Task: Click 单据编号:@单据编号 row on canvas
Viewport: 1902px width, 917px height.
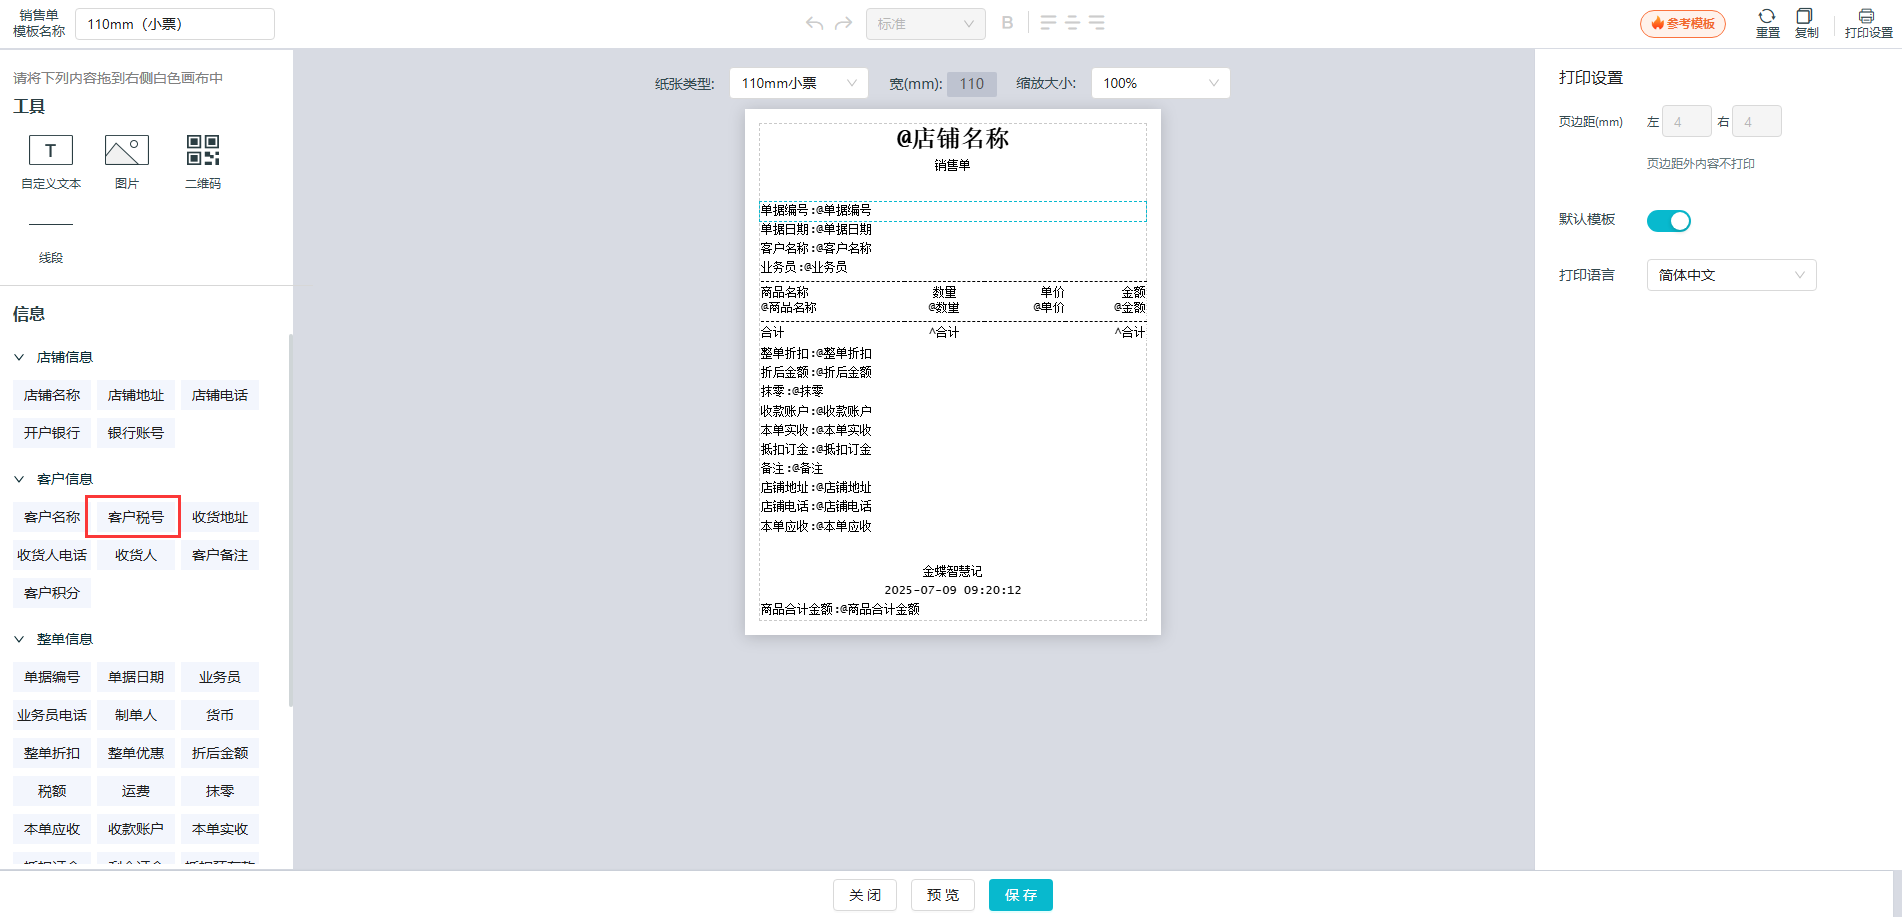Action: tap(952, 210)
